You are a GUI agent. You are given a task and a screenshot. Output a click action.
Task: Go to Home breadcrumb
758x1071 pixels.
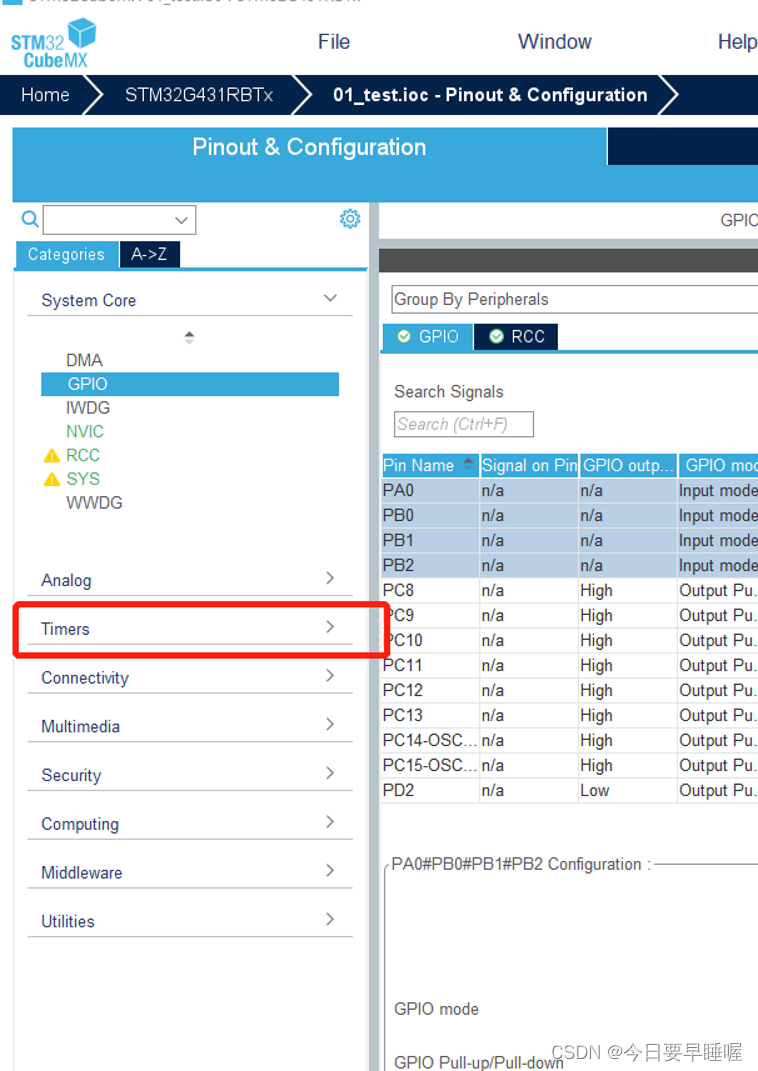(x=45, y=95)
